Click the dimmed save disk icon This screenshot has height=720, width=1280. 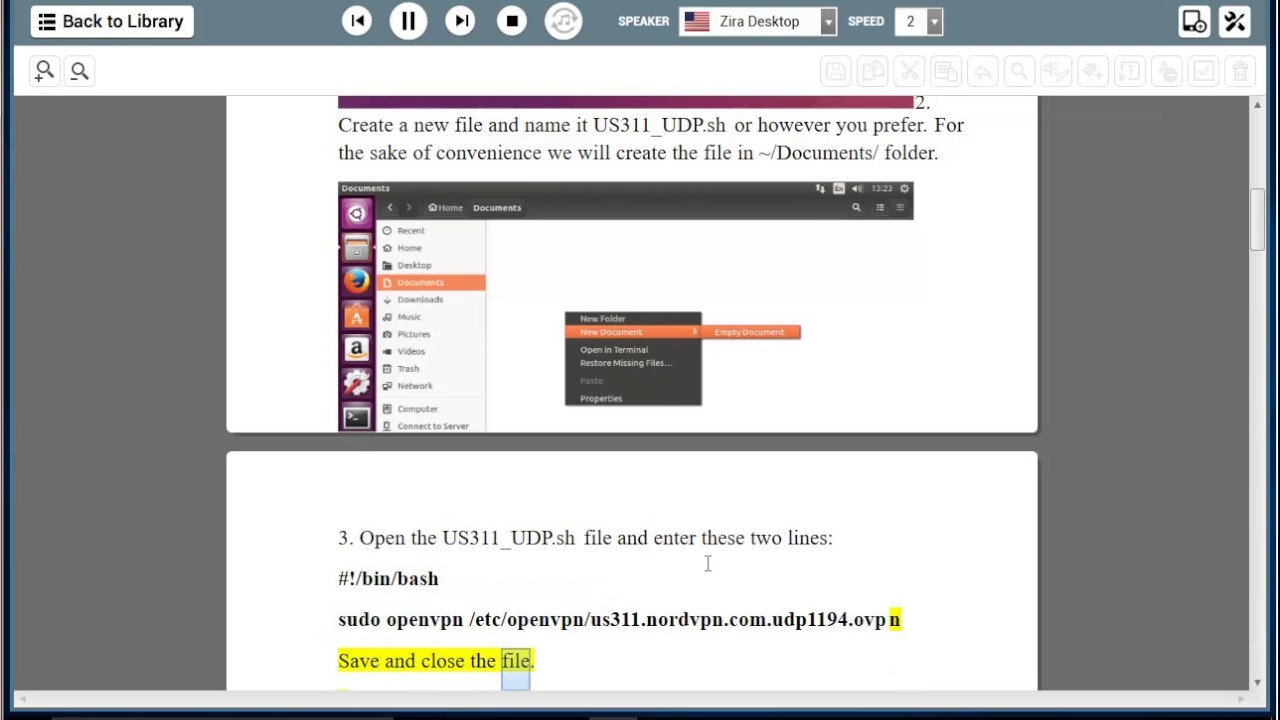tap(836, 71)
